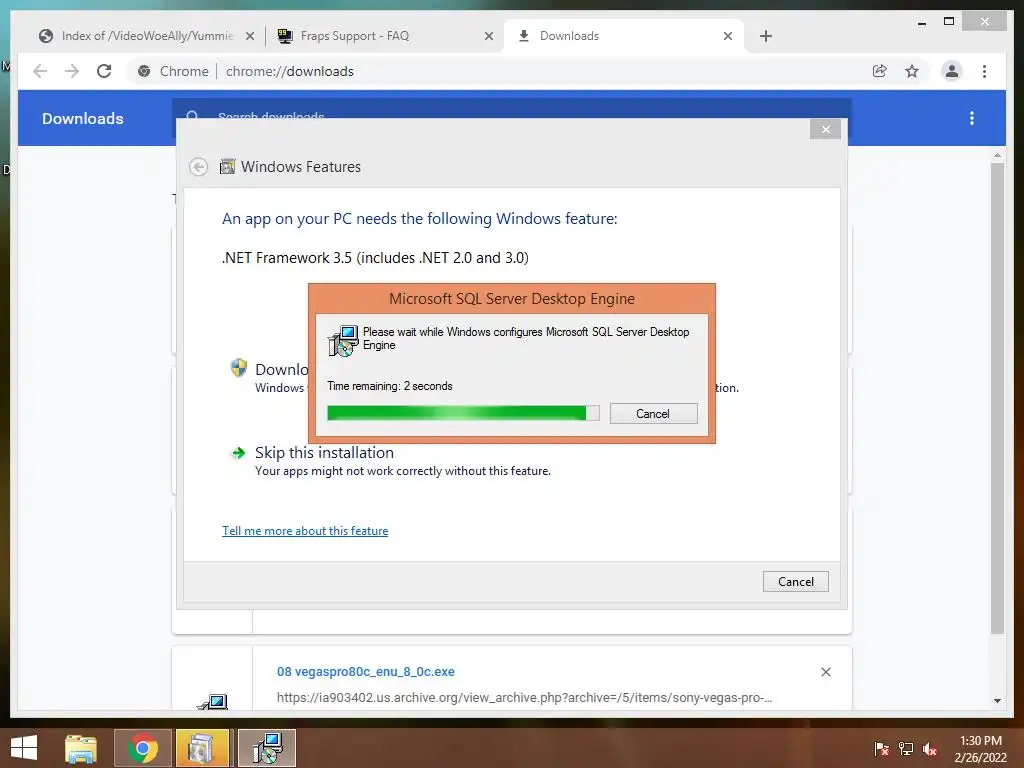Click the shield icon next to Download option

[x=239, y=368]
